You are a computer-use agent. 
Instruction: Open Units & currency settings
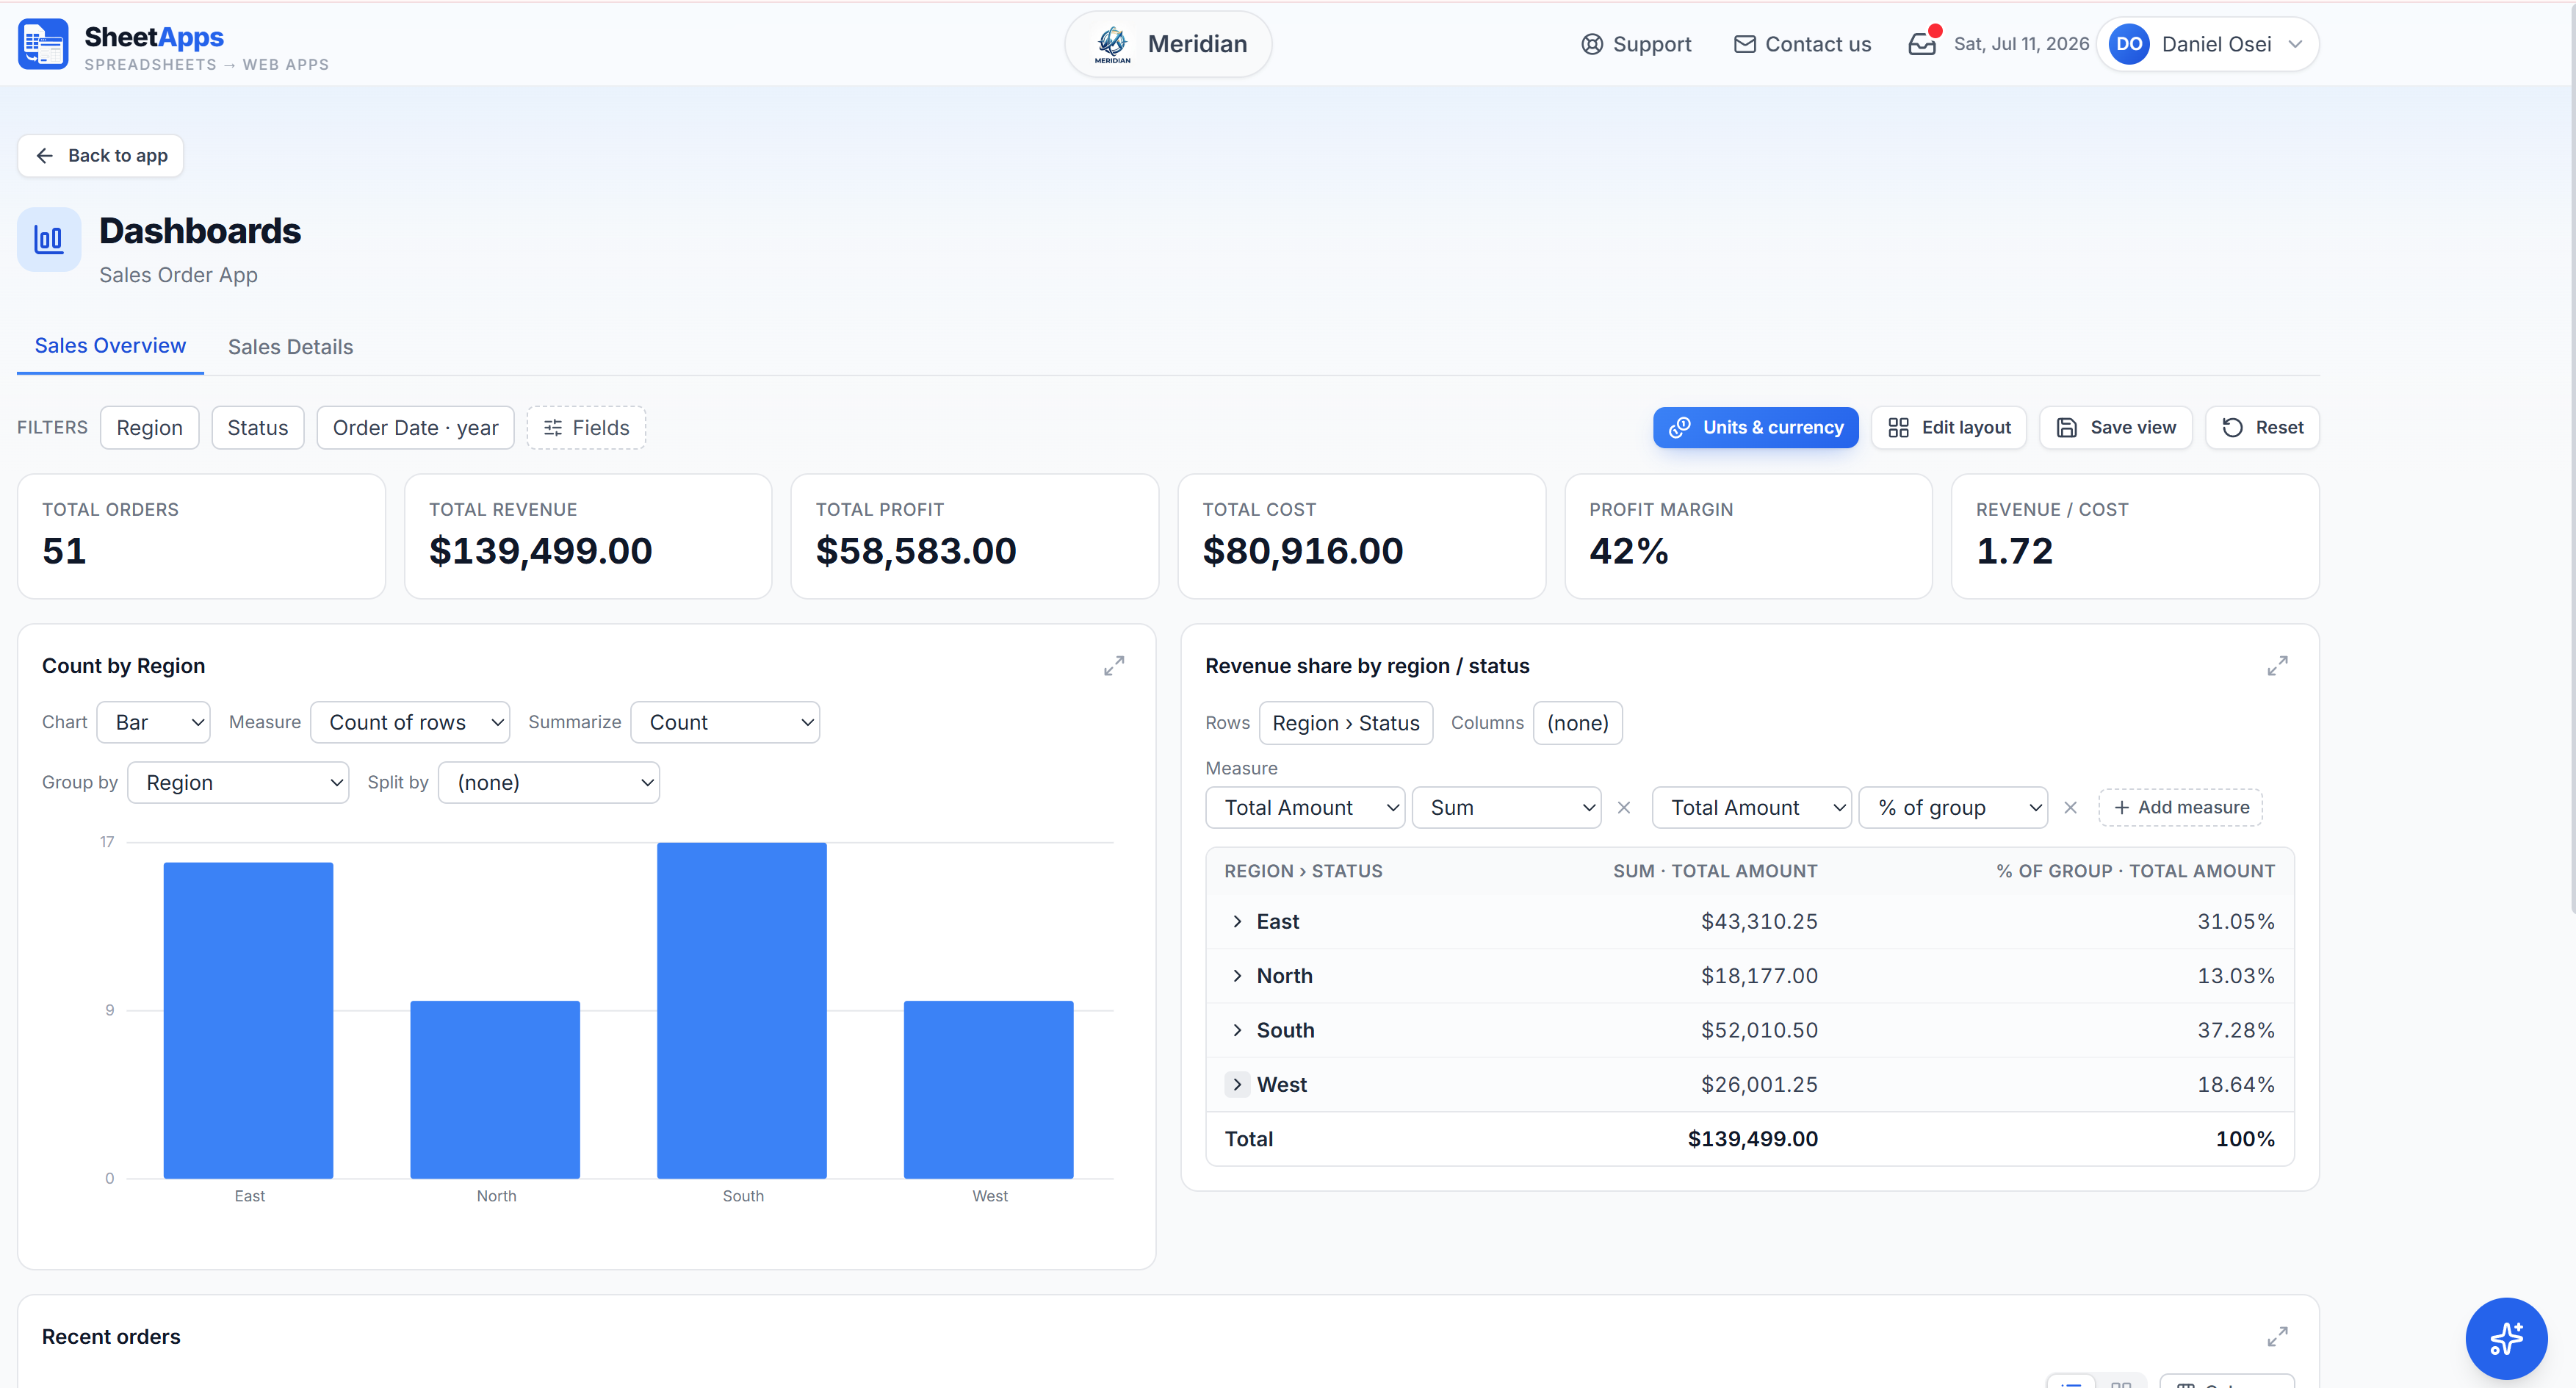point(1755,428)
